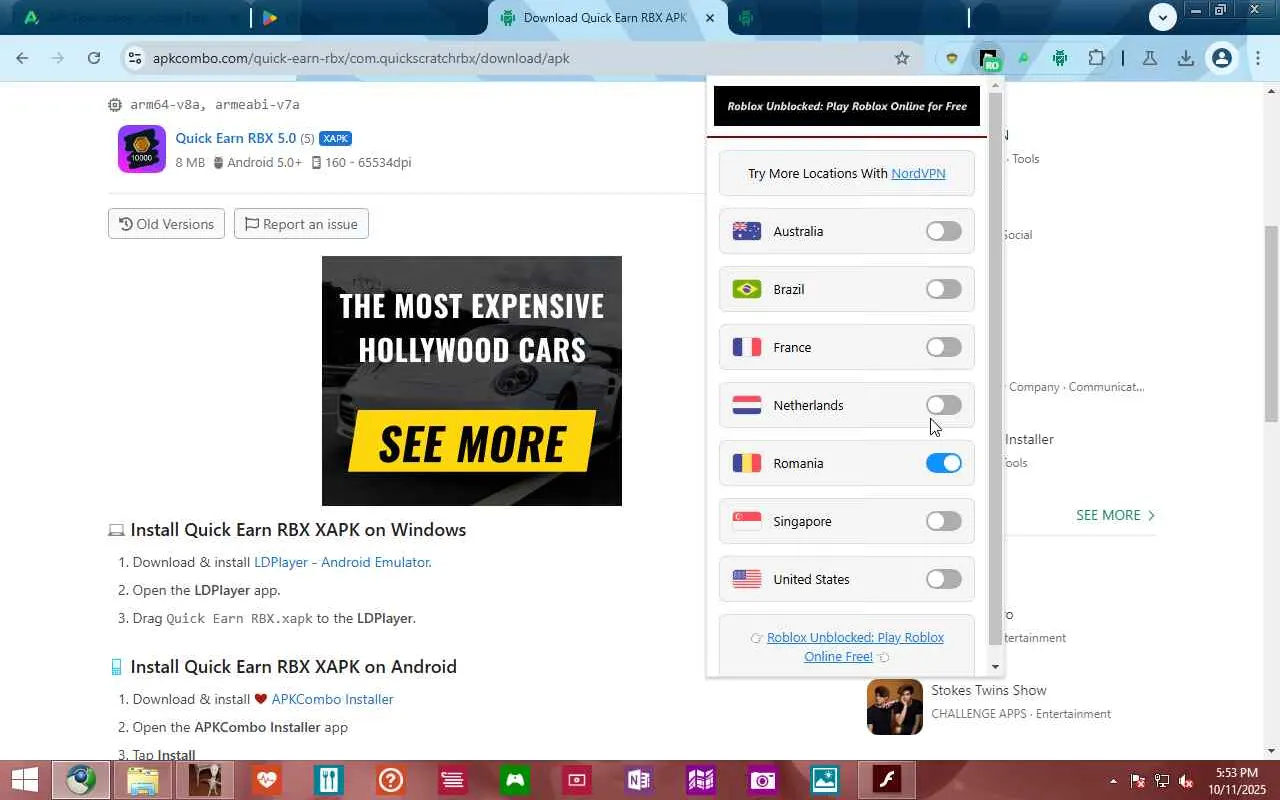Reload the apkcombo page
This screenshot has width=1280, height=800.
click(x=94, y=58)
